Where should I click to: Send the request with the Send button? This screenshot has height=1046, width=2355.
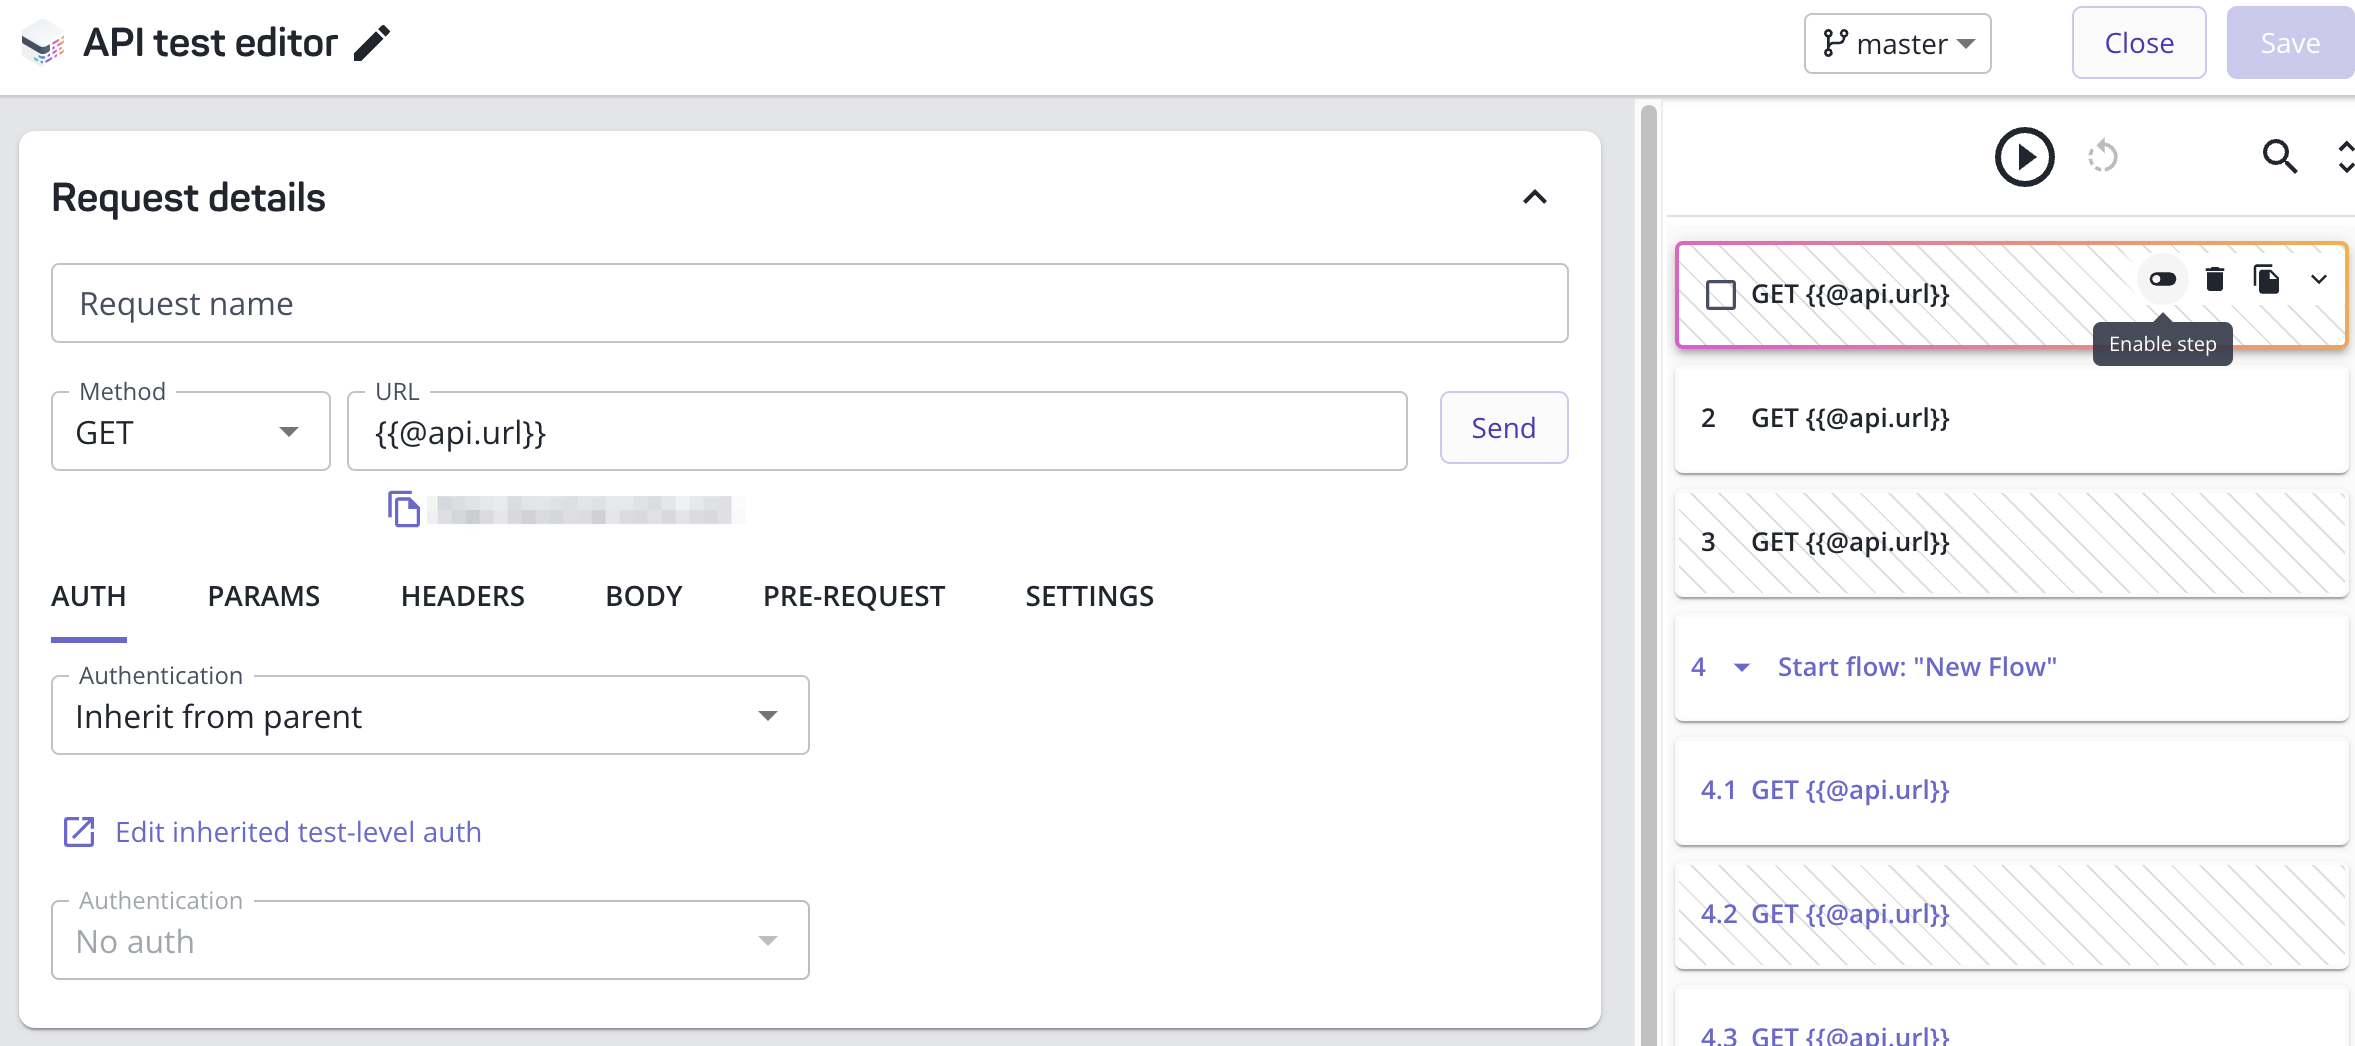click(x=1503, y=428)
